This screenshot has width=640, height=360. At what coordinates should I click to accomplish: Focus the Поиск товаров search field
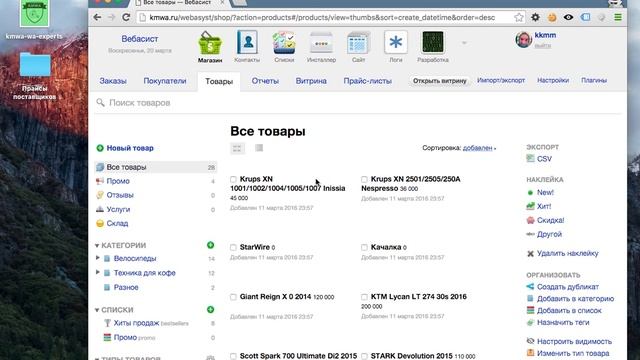359,103
